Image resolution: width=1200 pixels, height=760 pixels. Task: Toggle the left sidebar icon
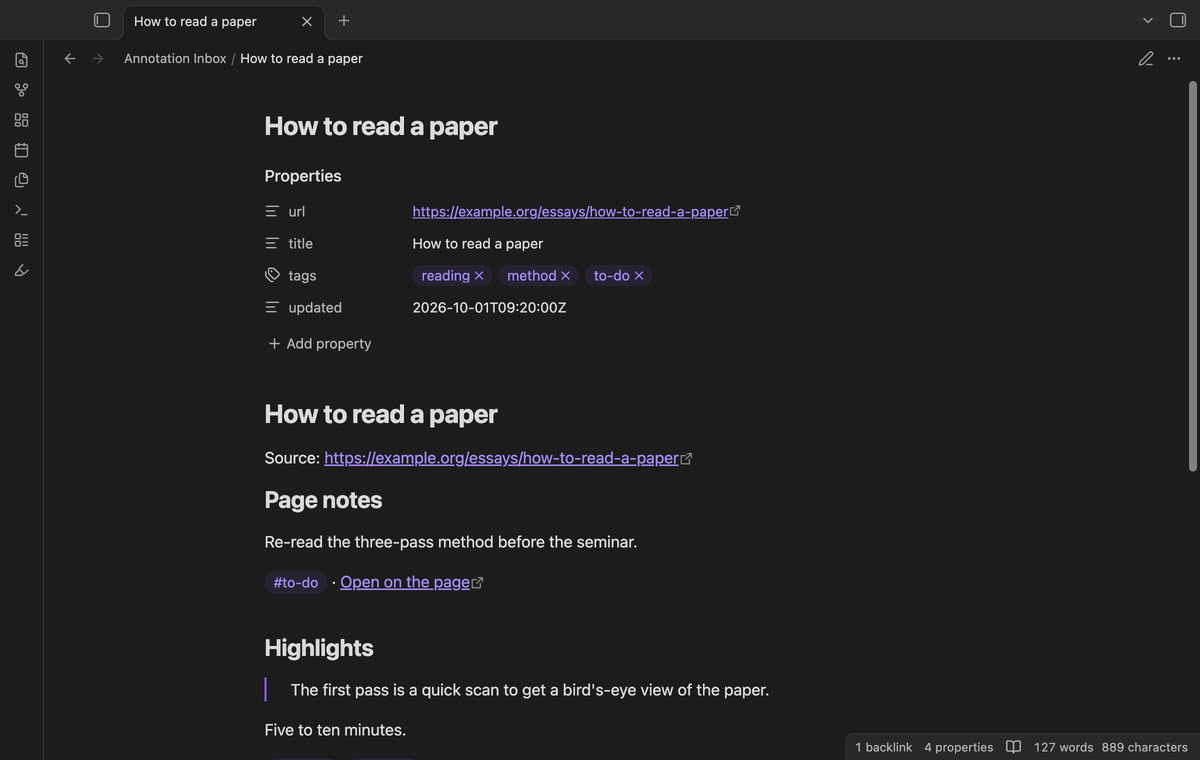point(102,20)
